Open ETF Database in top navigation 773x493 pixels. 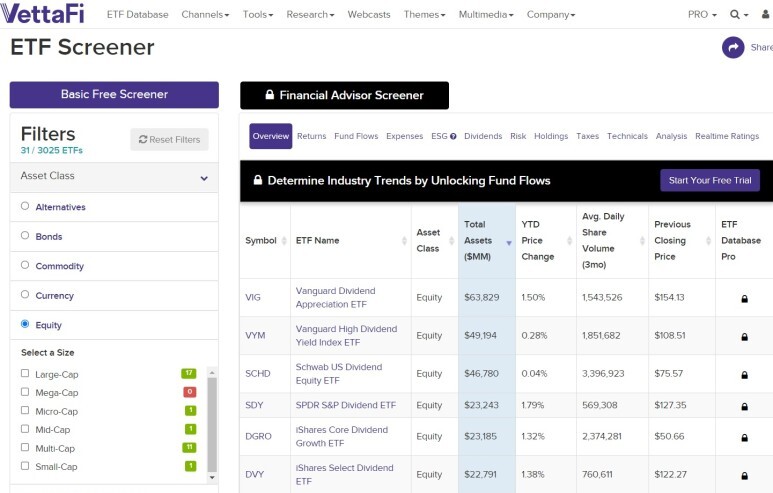[138, 15]
